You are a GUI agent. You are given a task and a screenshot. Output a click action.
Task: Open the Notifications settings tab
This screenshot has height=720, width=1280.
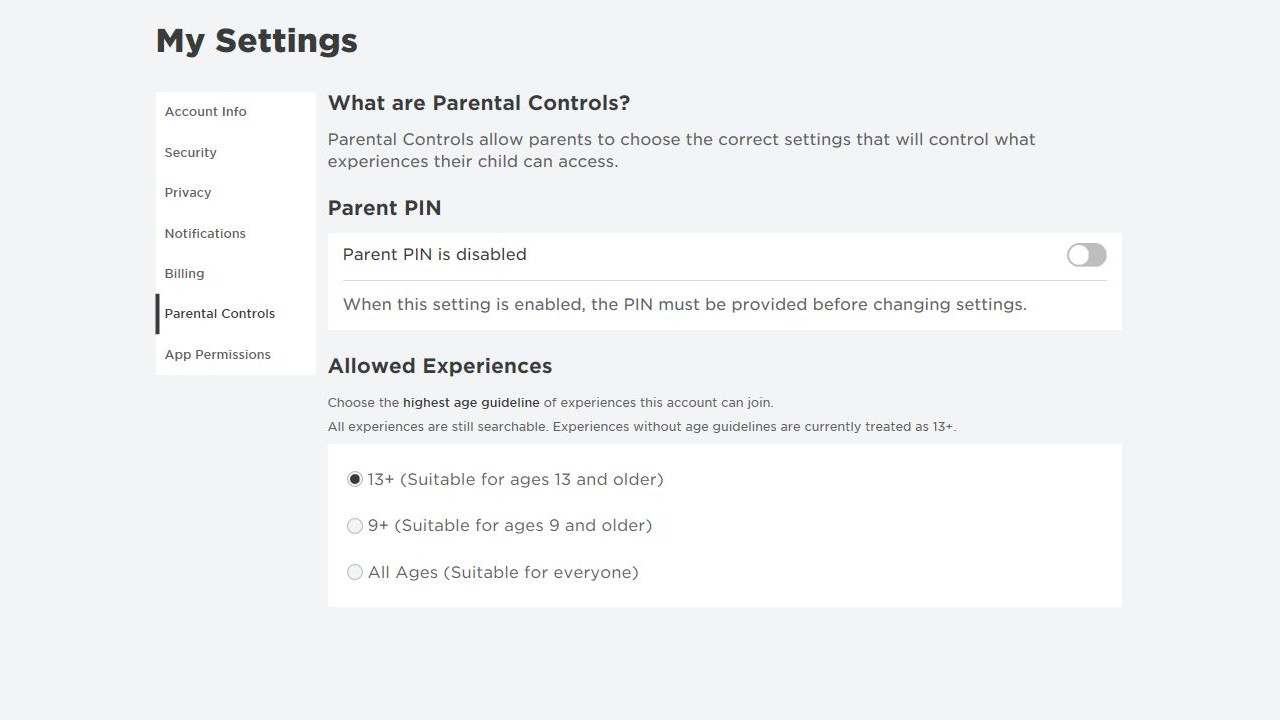[205, 234]
